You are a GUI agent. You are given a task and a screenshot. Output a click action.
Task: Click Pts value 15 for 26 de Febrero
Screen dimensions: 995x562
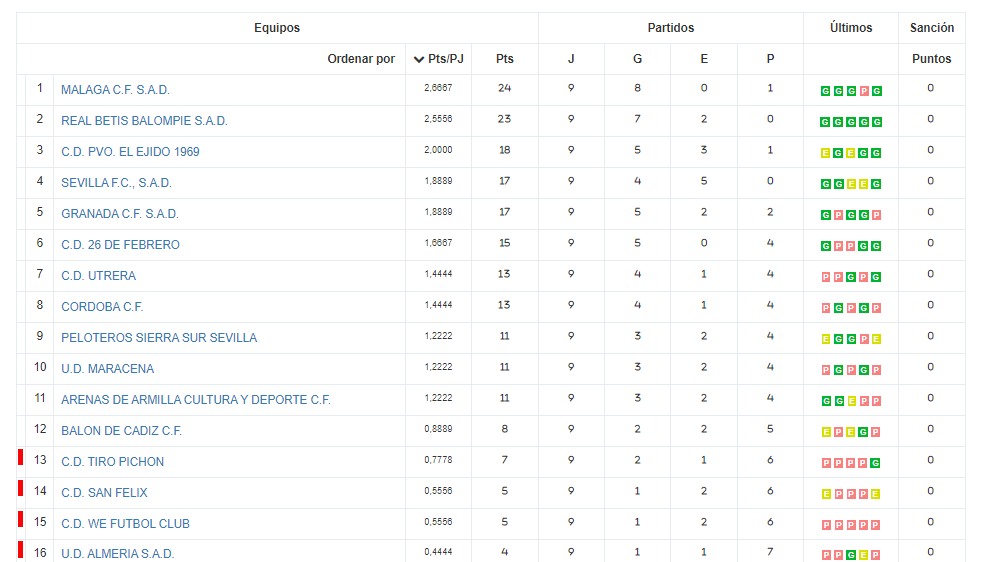coord(504,244)
